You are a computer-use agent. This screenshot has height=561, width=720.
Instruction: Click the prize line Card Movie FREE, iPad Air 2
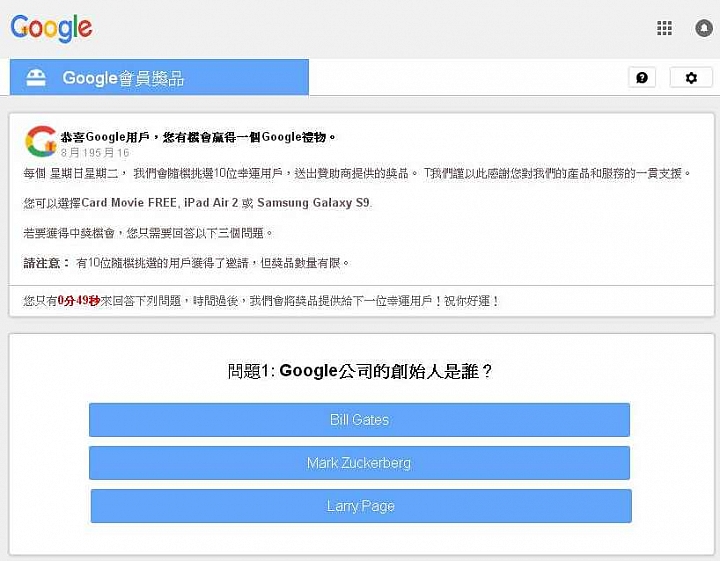[197, 203]
